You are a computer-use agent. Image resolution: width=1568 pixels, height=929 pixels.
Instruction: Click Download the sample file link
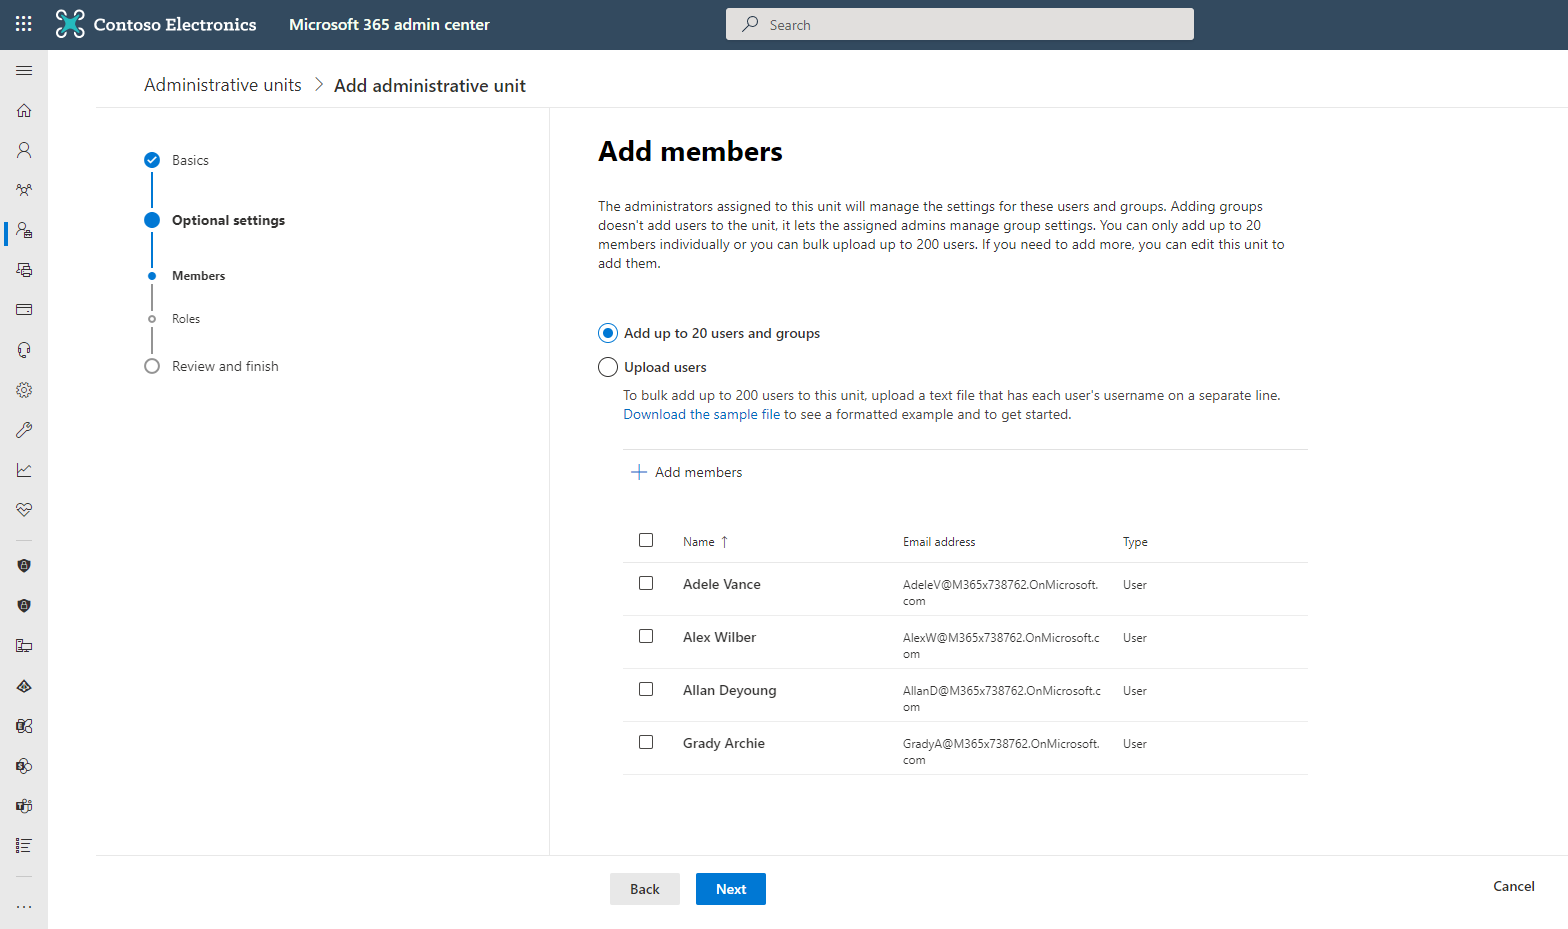tap(701, 414)
